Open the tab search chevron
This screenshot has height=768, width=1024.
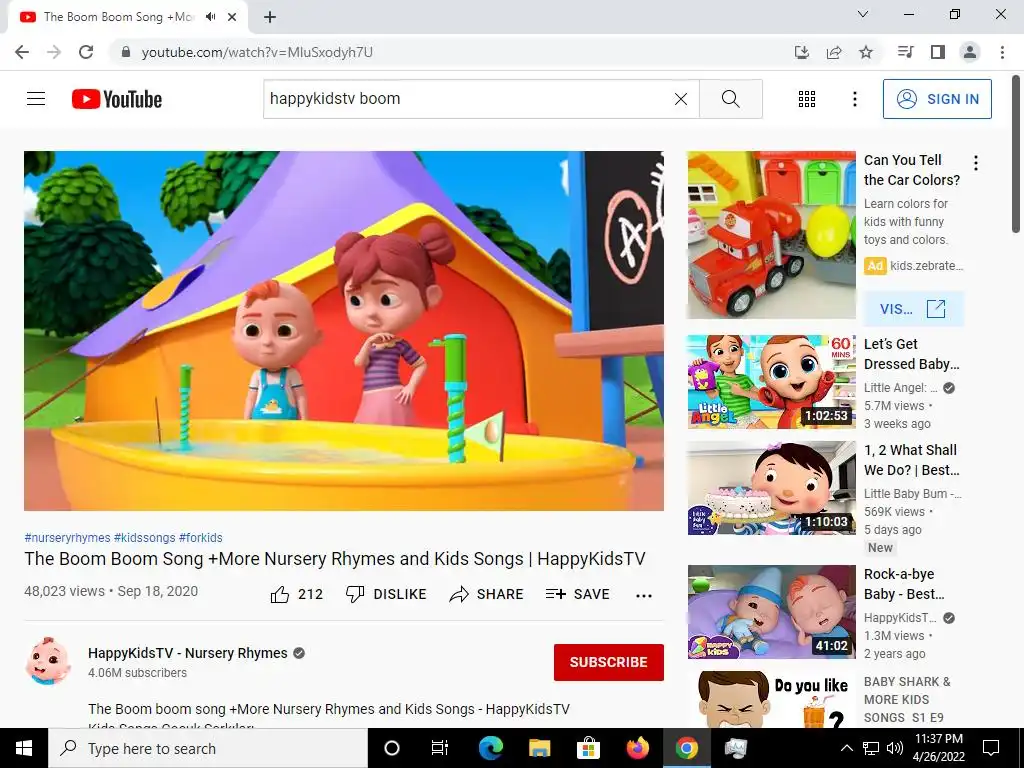click(x=863, y=14)
